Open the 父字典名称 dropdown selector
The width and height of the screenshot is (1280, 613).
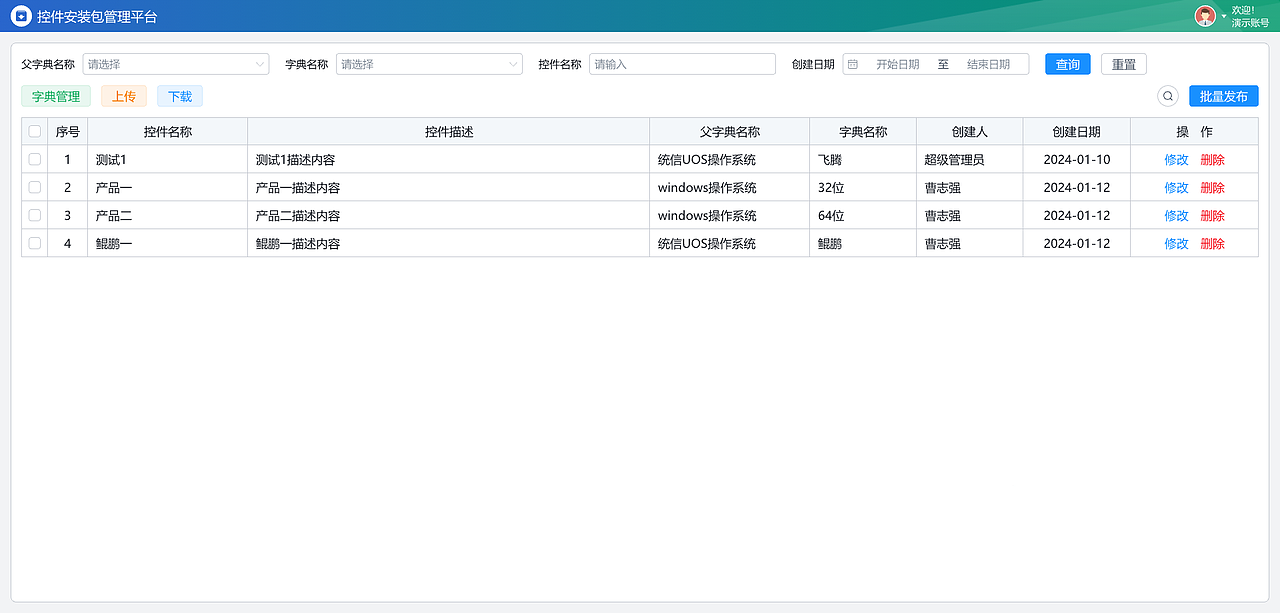(175, 63)
